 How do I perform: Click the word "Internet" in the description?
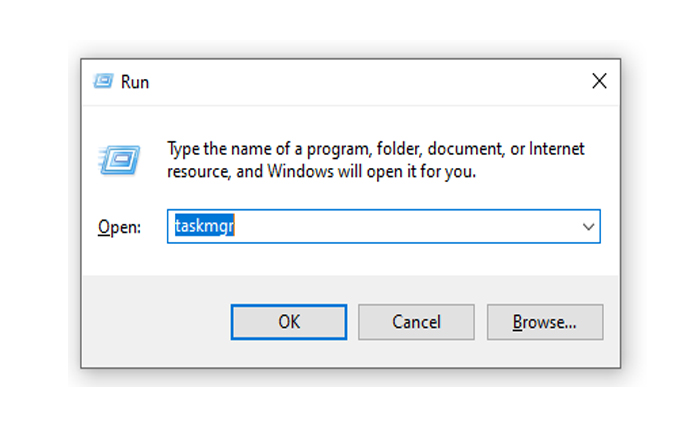tap(557, 149)
